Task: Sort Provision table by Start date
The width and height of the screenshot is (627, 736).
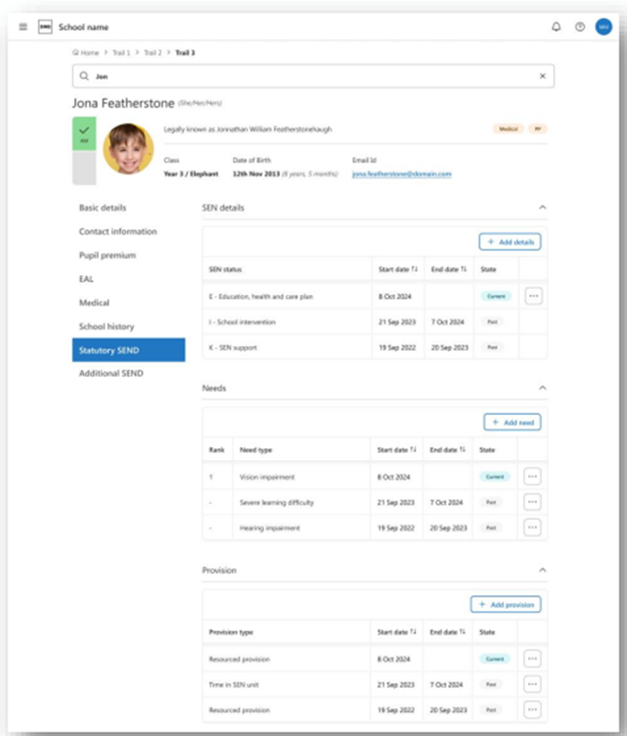Action: point(413,632)
